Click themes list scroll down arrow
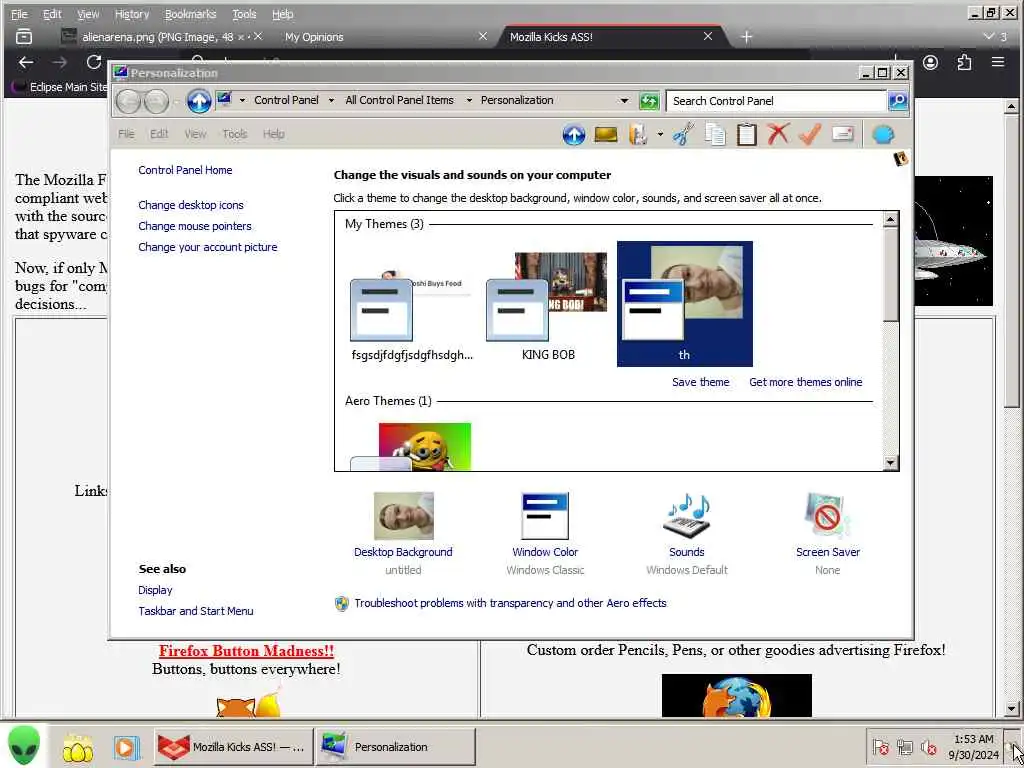This screenshot has width=1024, height=768. [x=891, y=462]
